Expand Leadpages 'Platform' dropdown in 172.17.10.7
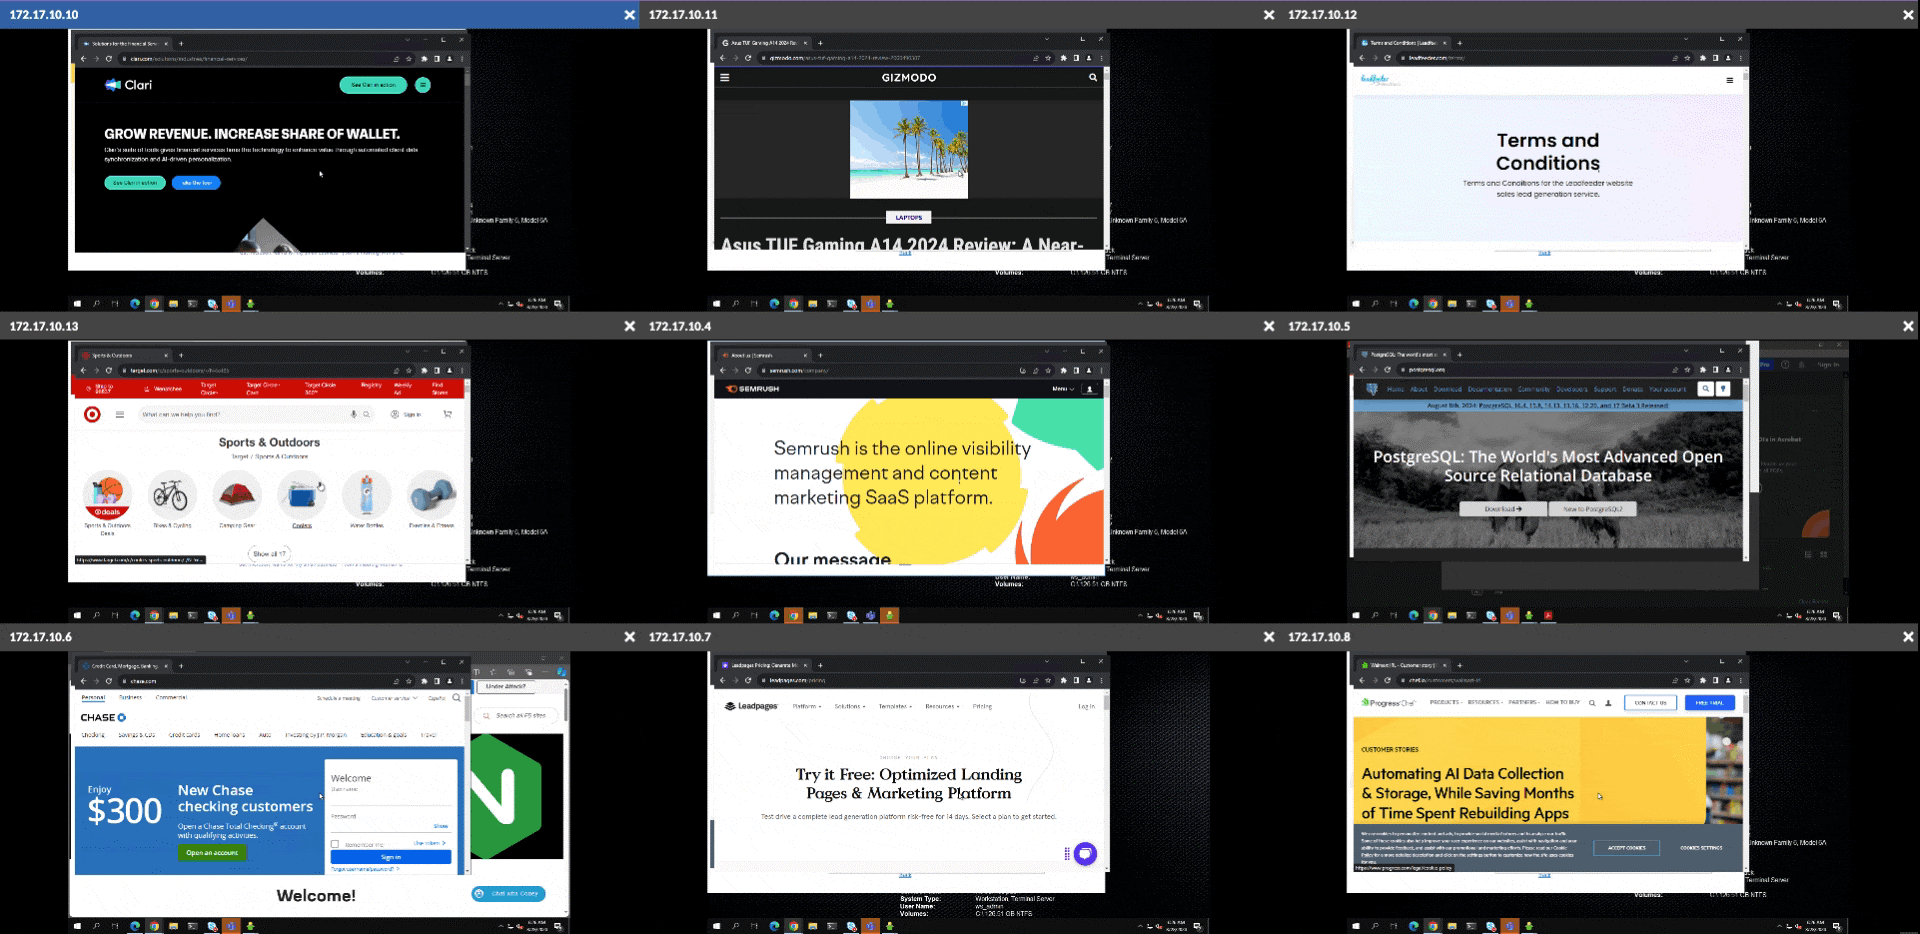Viewport: 1920px width, 934px height. (807, 706)
